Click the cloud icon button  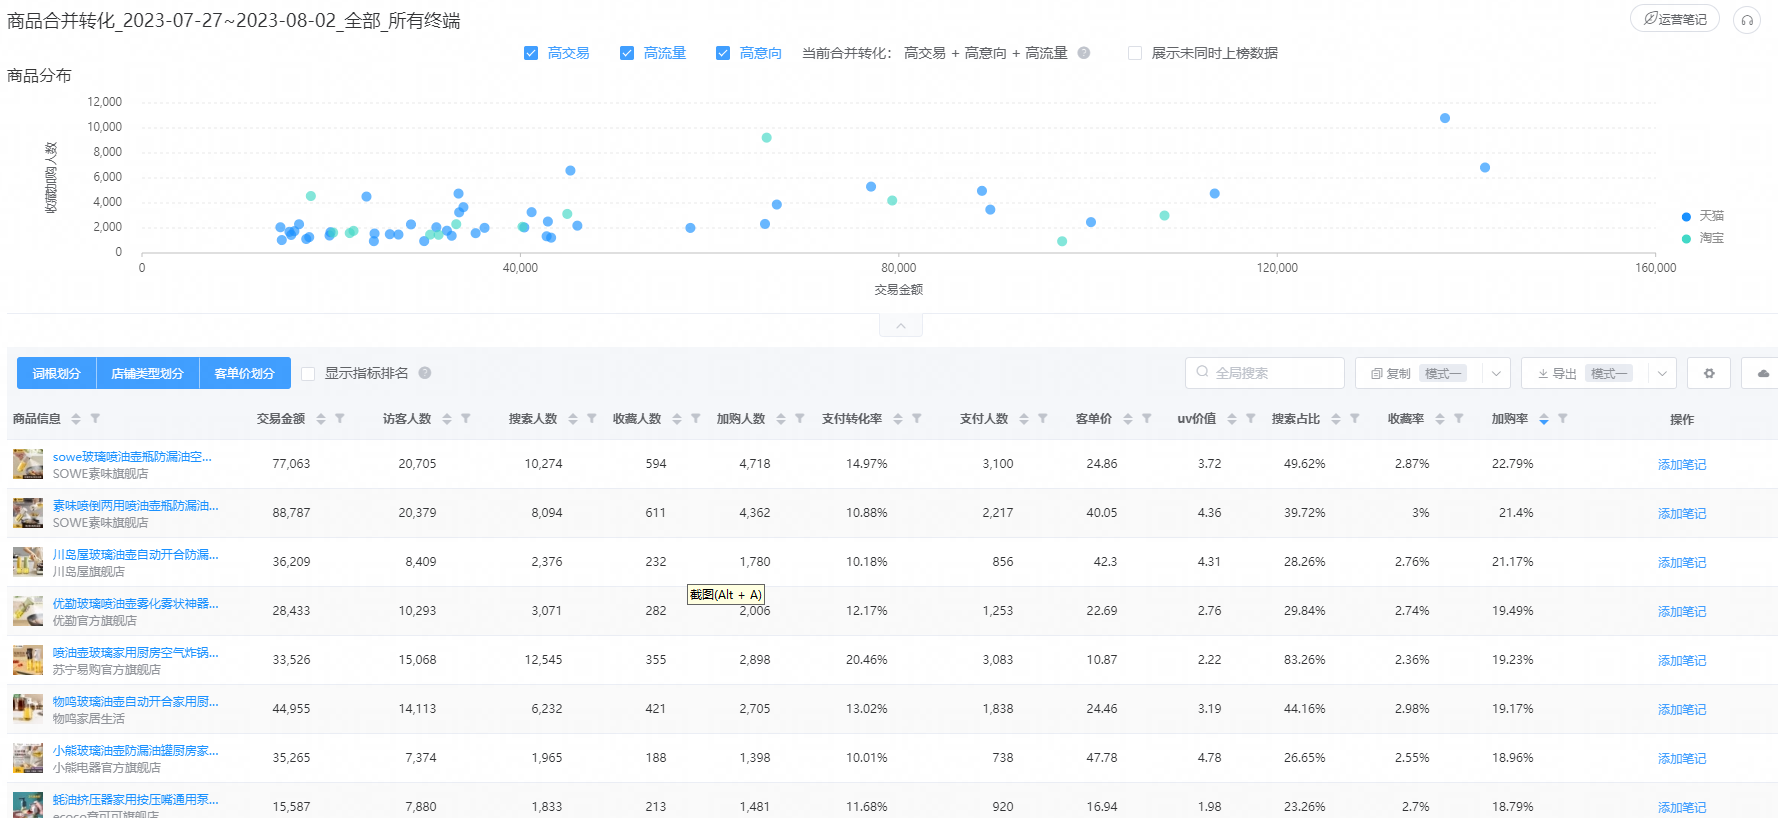click(x=1762, y=373)
